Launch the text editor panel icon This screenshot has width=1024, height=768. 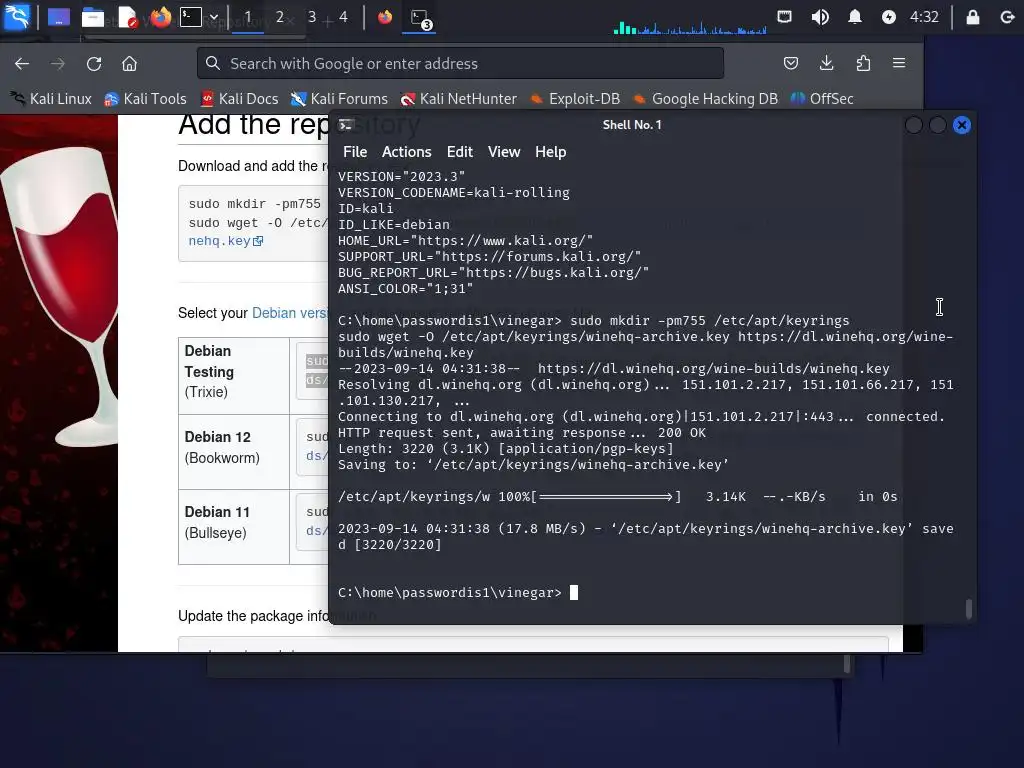[127, 17]
